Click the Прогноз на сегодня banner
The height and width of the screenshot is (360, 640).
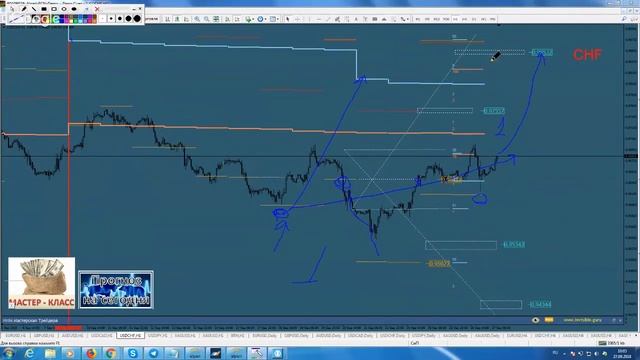(116, 290)
